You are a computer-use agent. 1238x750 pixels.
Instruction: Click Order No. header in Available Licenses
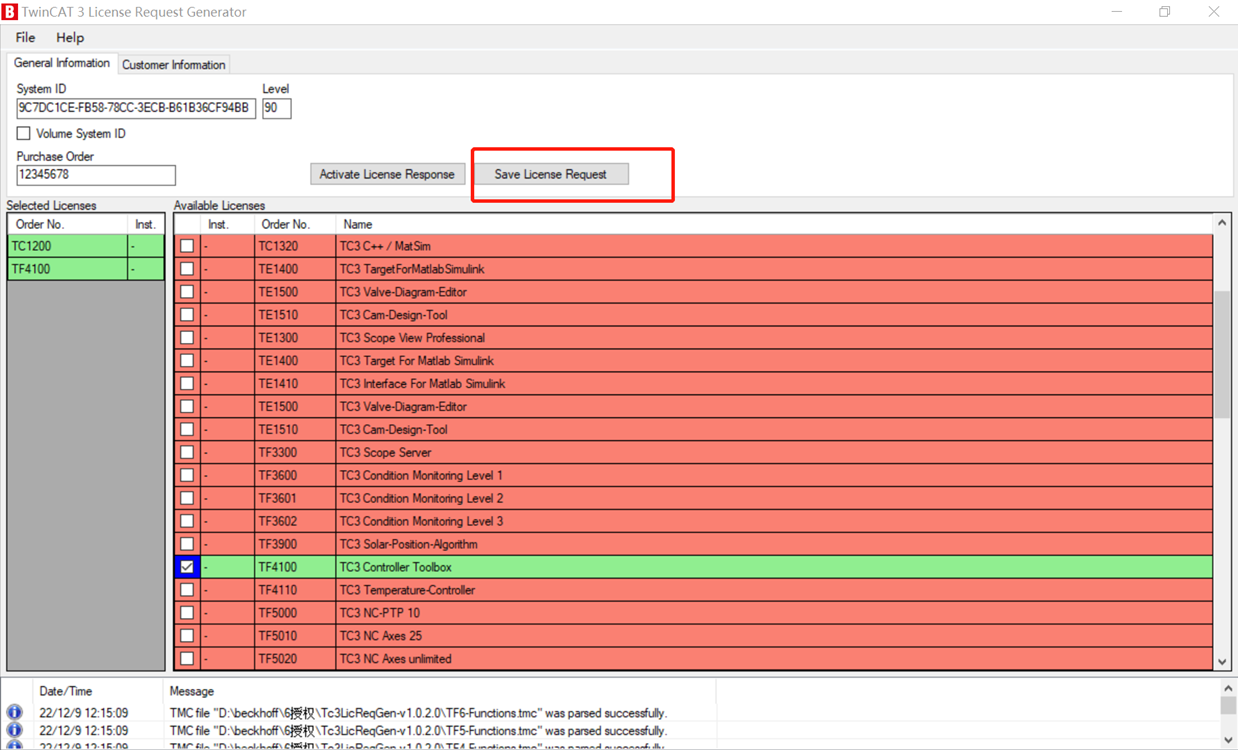[x=295, y=224]
